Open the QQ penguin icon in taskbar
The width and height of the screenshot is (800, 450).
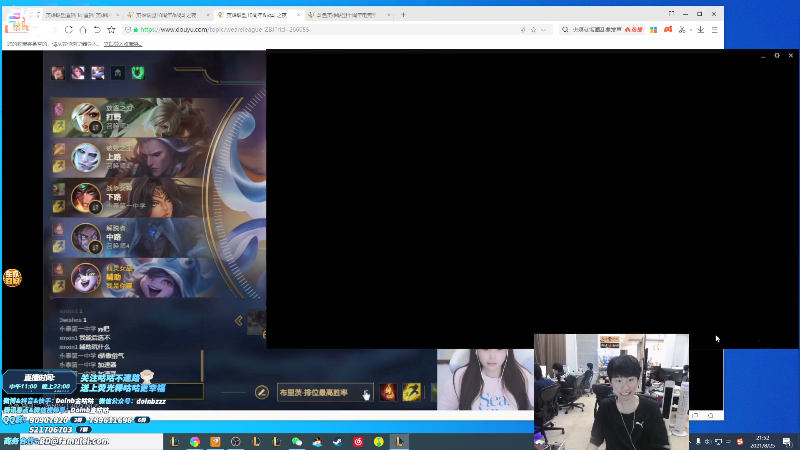click(x=317, y=441)
